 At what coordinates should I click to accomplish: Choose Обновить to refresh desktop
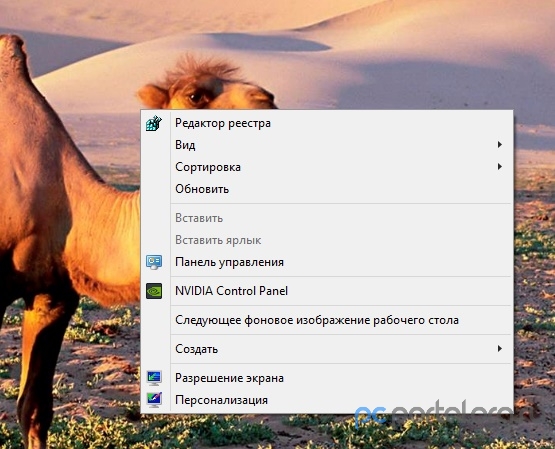click(x=327, y=189)
